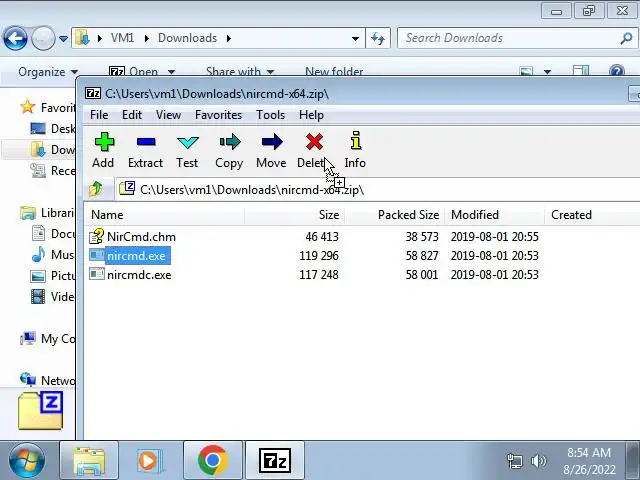The width and height of the screenshot is (640, 480).
Task: Click modified date 2019-08-01 20:55
Action: pyautogui.click(x=495, y=237)
